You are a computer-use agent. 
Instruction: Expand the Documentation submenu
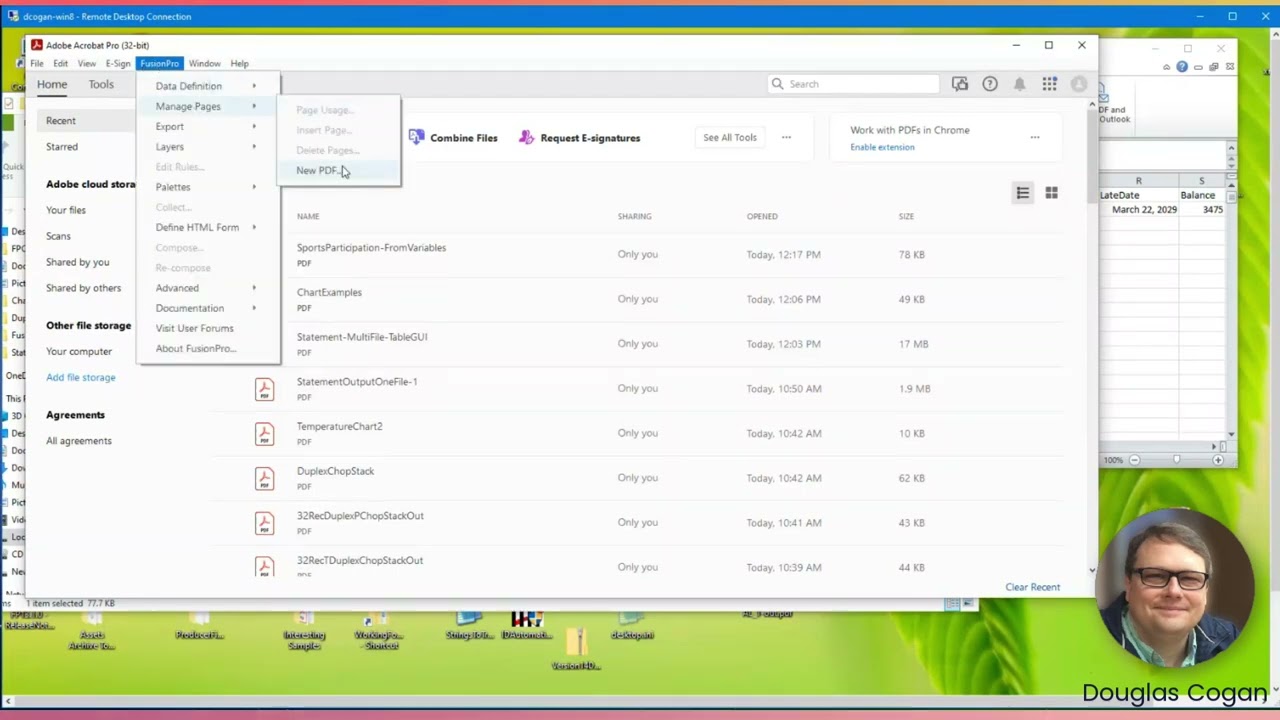(207, 308)
